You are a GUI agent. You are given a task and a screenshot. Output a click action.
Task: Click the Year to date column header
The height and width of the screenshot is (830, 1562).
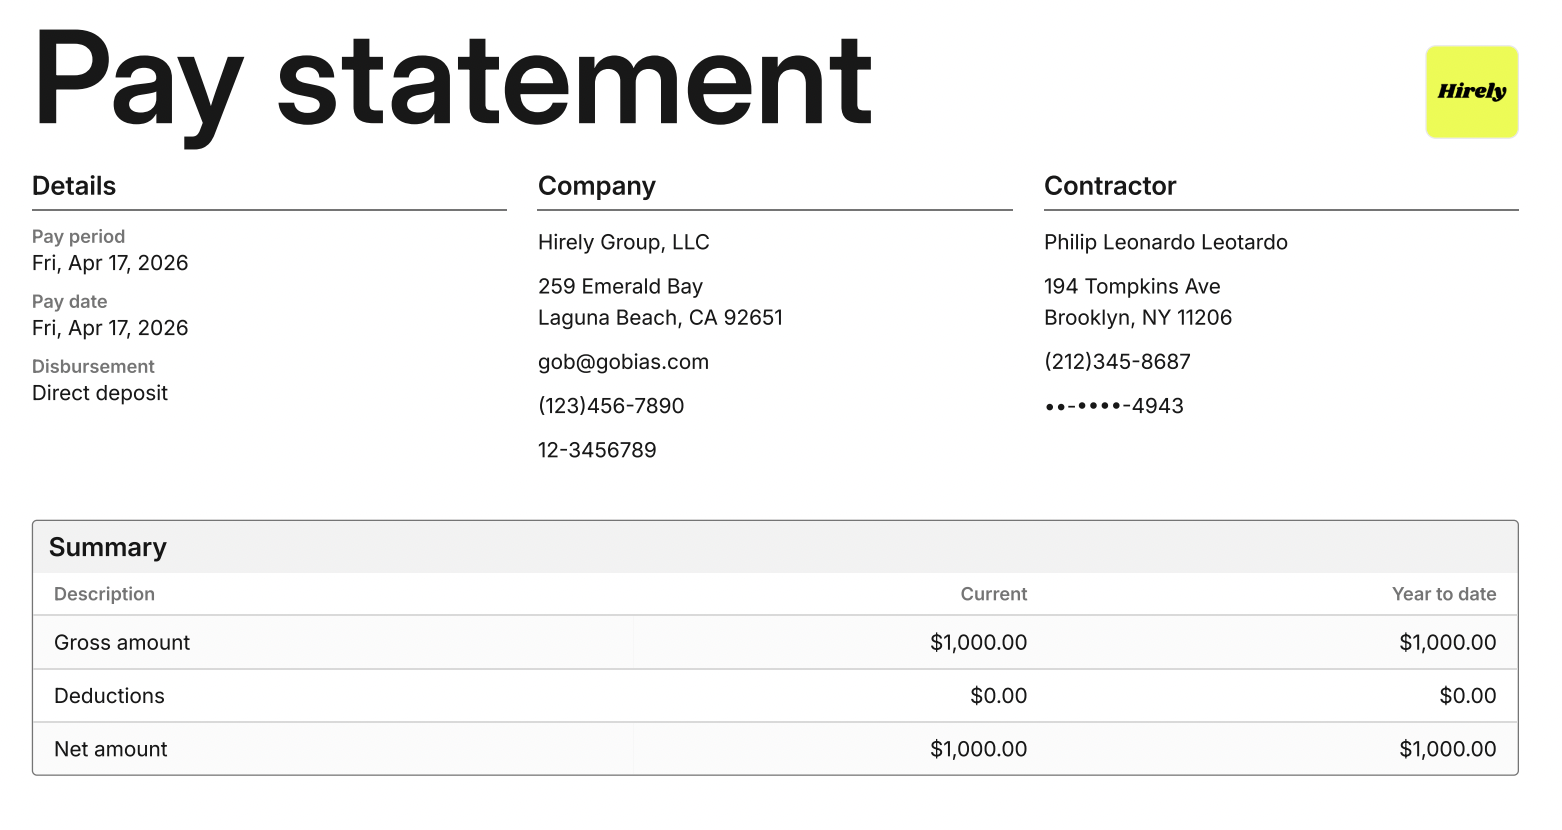1444,594
